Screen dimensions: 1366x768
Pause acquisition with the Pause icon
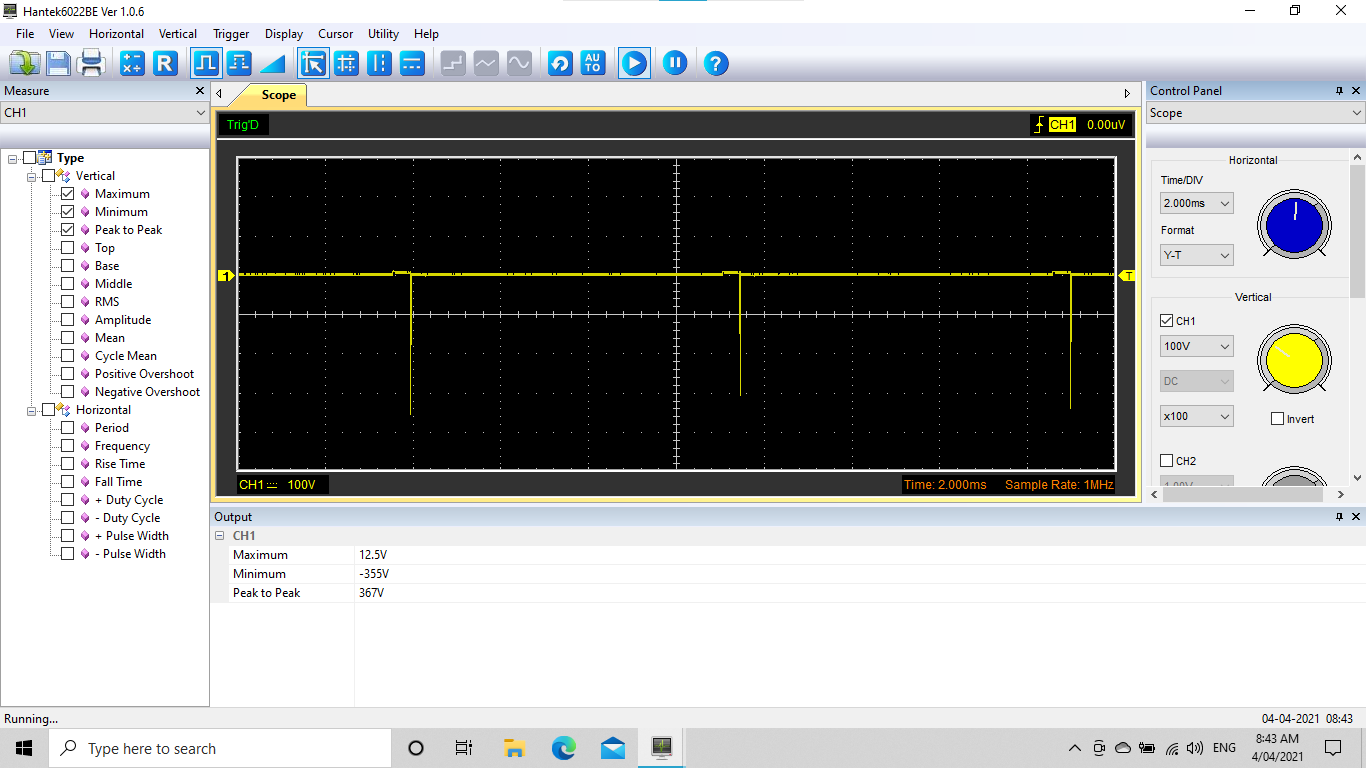point(675,64)
